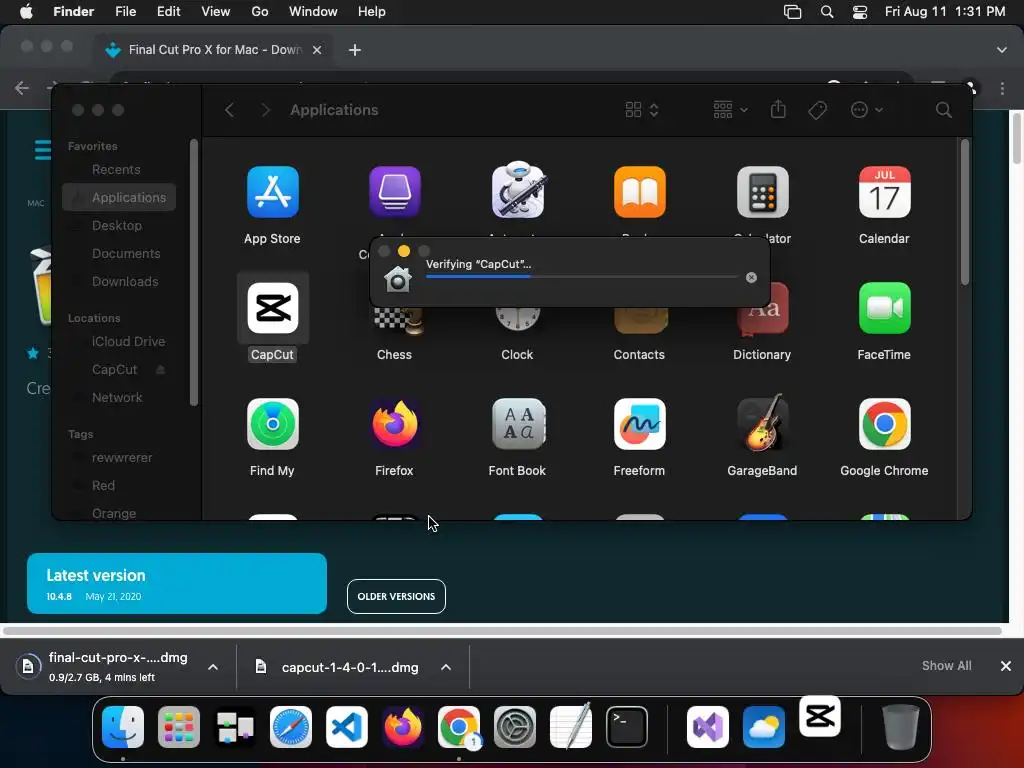Viewport: 1024px width, 768px height.
Task: Open the Books app icon
Action: 639,192
